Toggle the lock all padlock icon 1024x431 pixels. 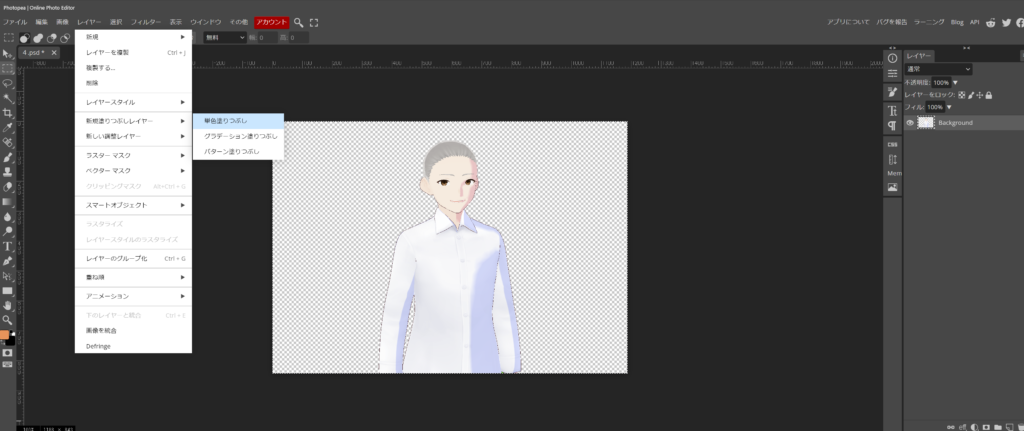(x=988, y=95)
